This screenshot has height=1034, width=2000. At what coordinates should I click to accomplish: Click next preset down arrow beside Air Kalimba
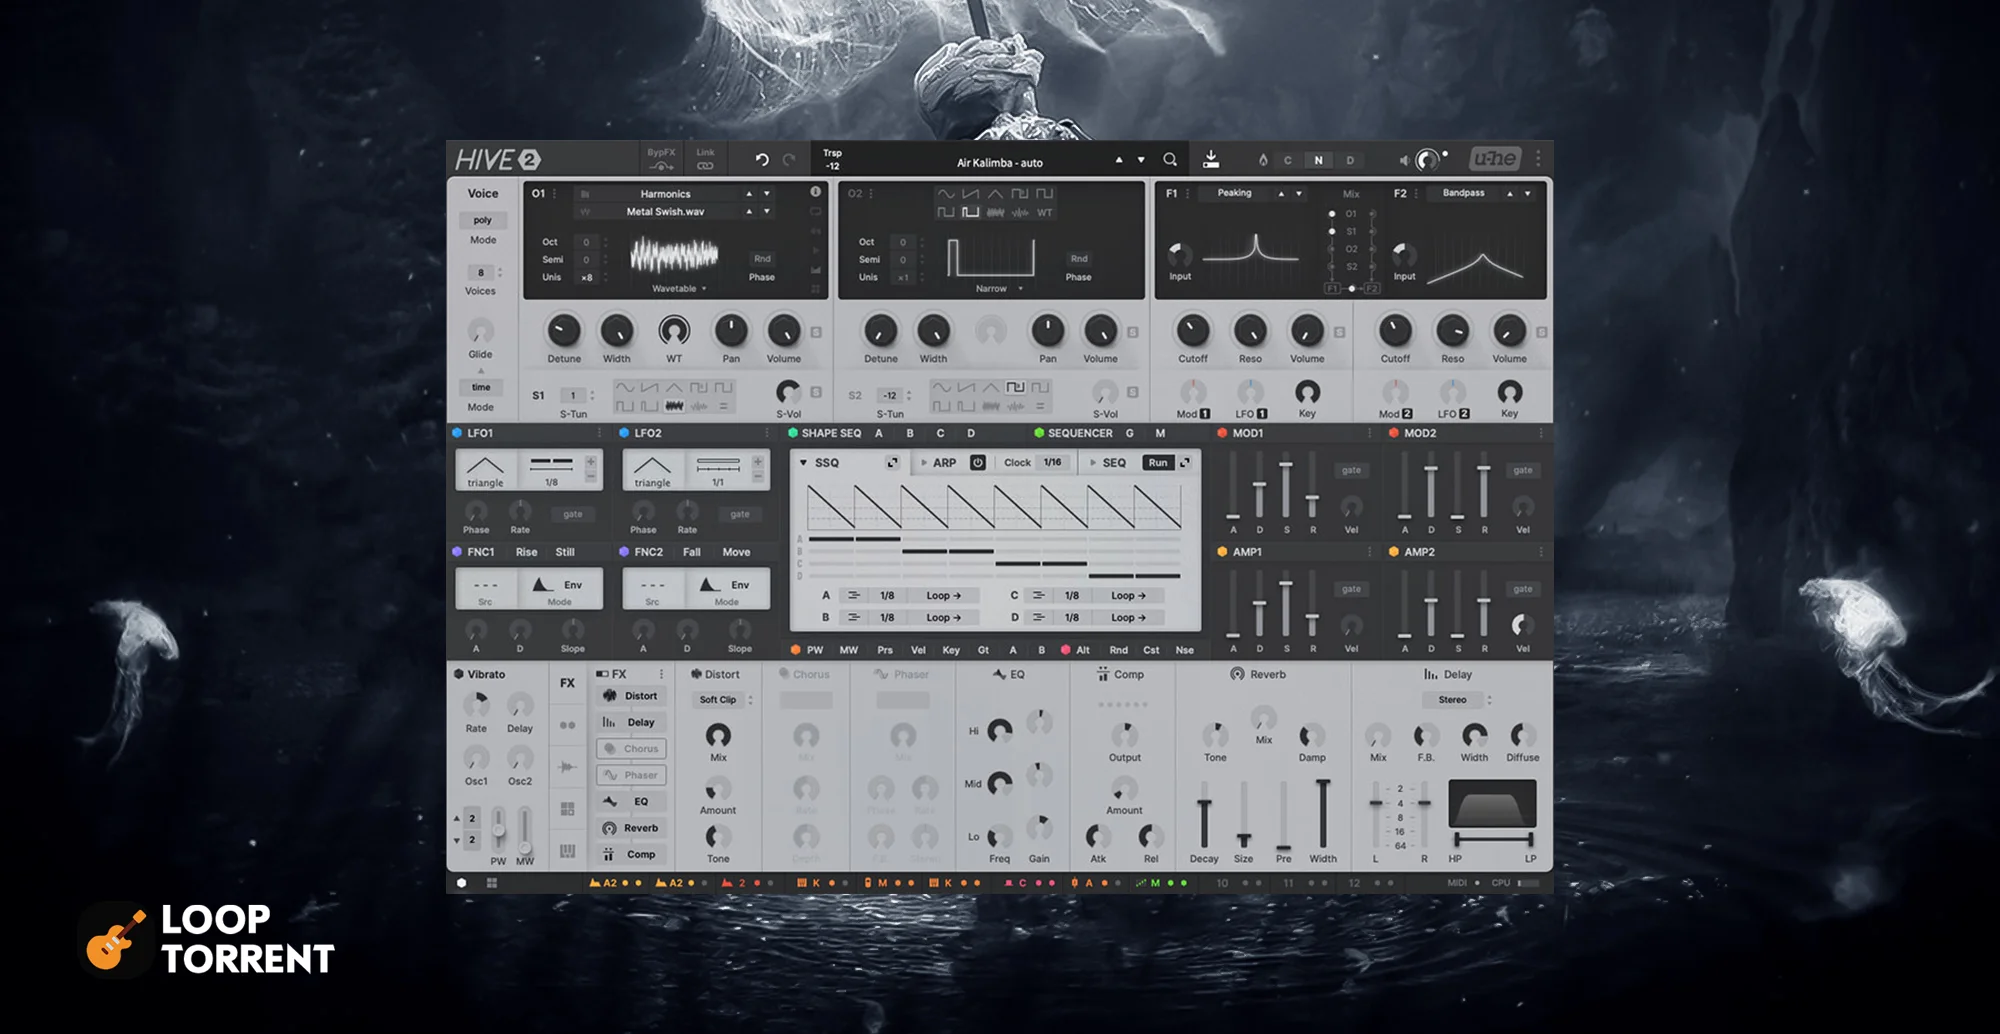coord(1141,160)
